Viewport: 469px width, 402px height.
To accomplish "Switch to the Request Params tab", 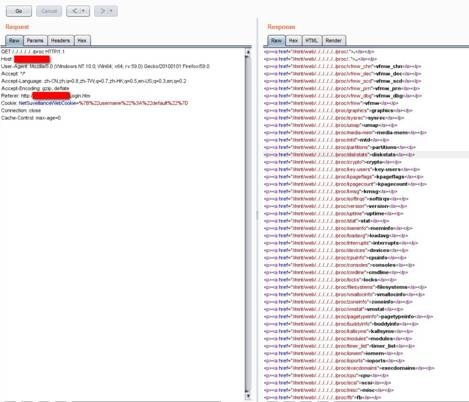I will [x=35, y=40].
